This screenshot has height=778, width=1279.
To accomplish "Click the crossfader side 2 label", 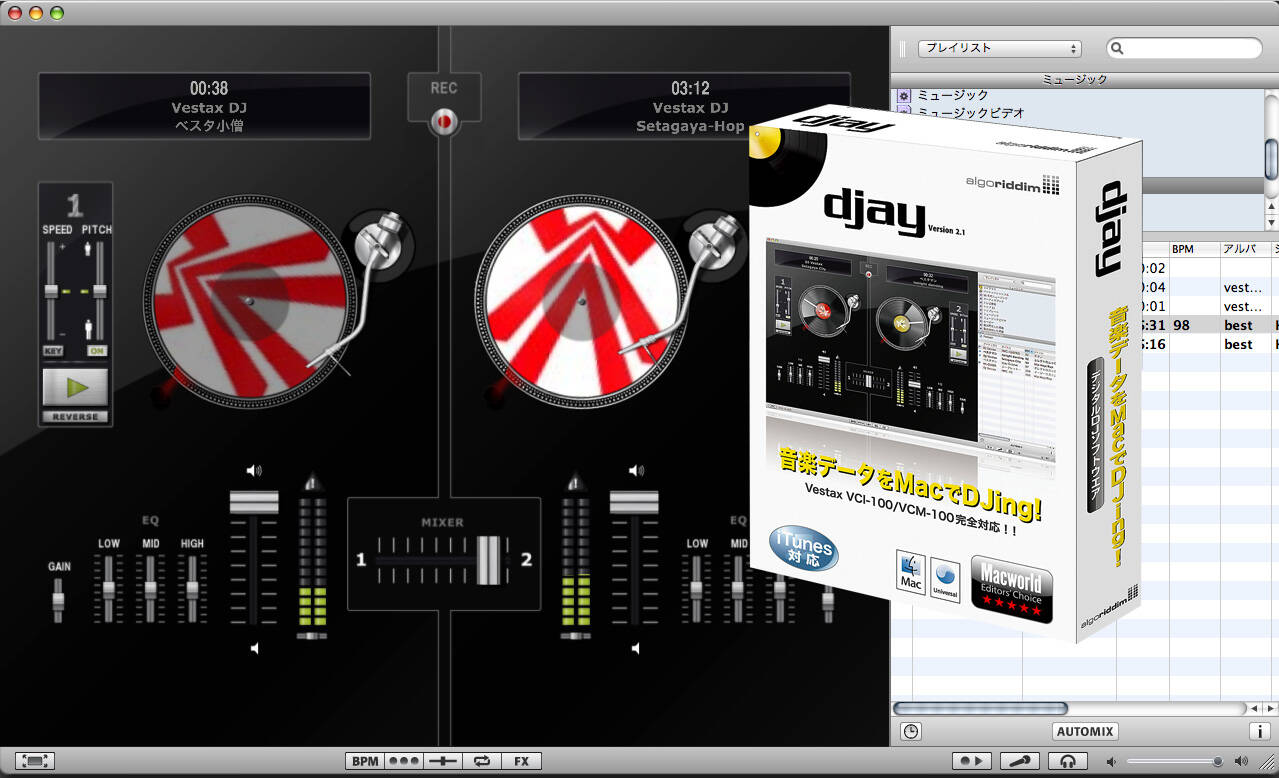I will point(526,559).
